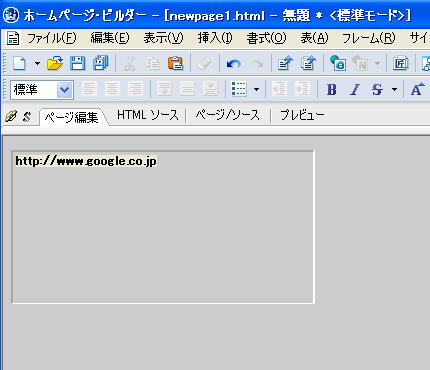Paste using the clipboard icon
Viewport: 430px width, 370px height.
(x=175, y=63)
